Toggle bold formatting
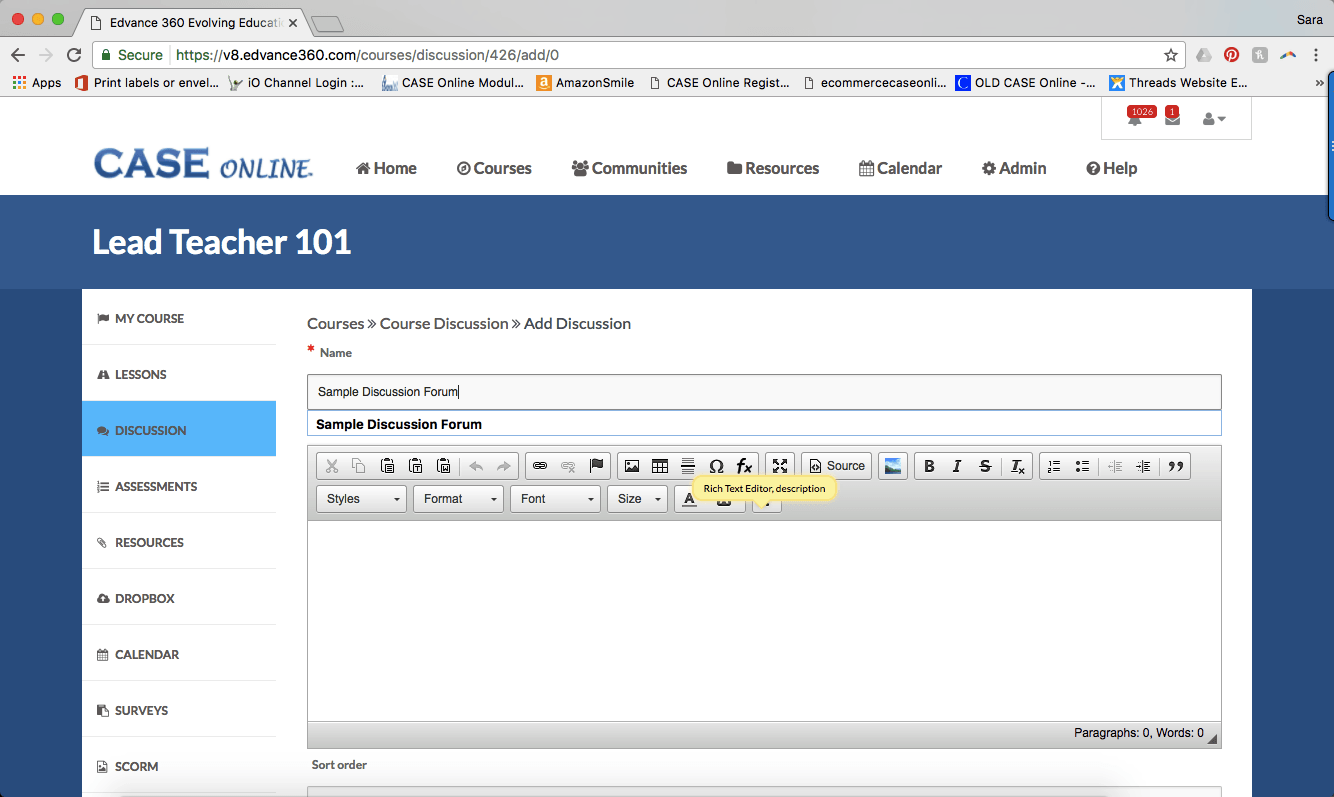The height and width of the screenshot is (797, 1334). (929, 466)
